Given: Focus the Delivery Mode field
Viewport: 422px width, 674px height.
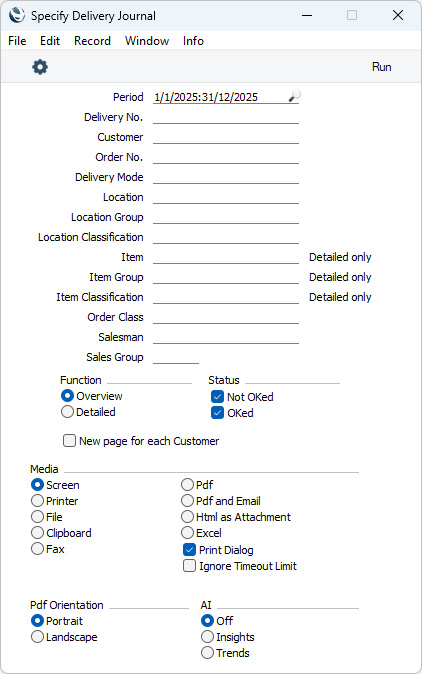Looking at the screenshot, I should (x=226, y=177).
